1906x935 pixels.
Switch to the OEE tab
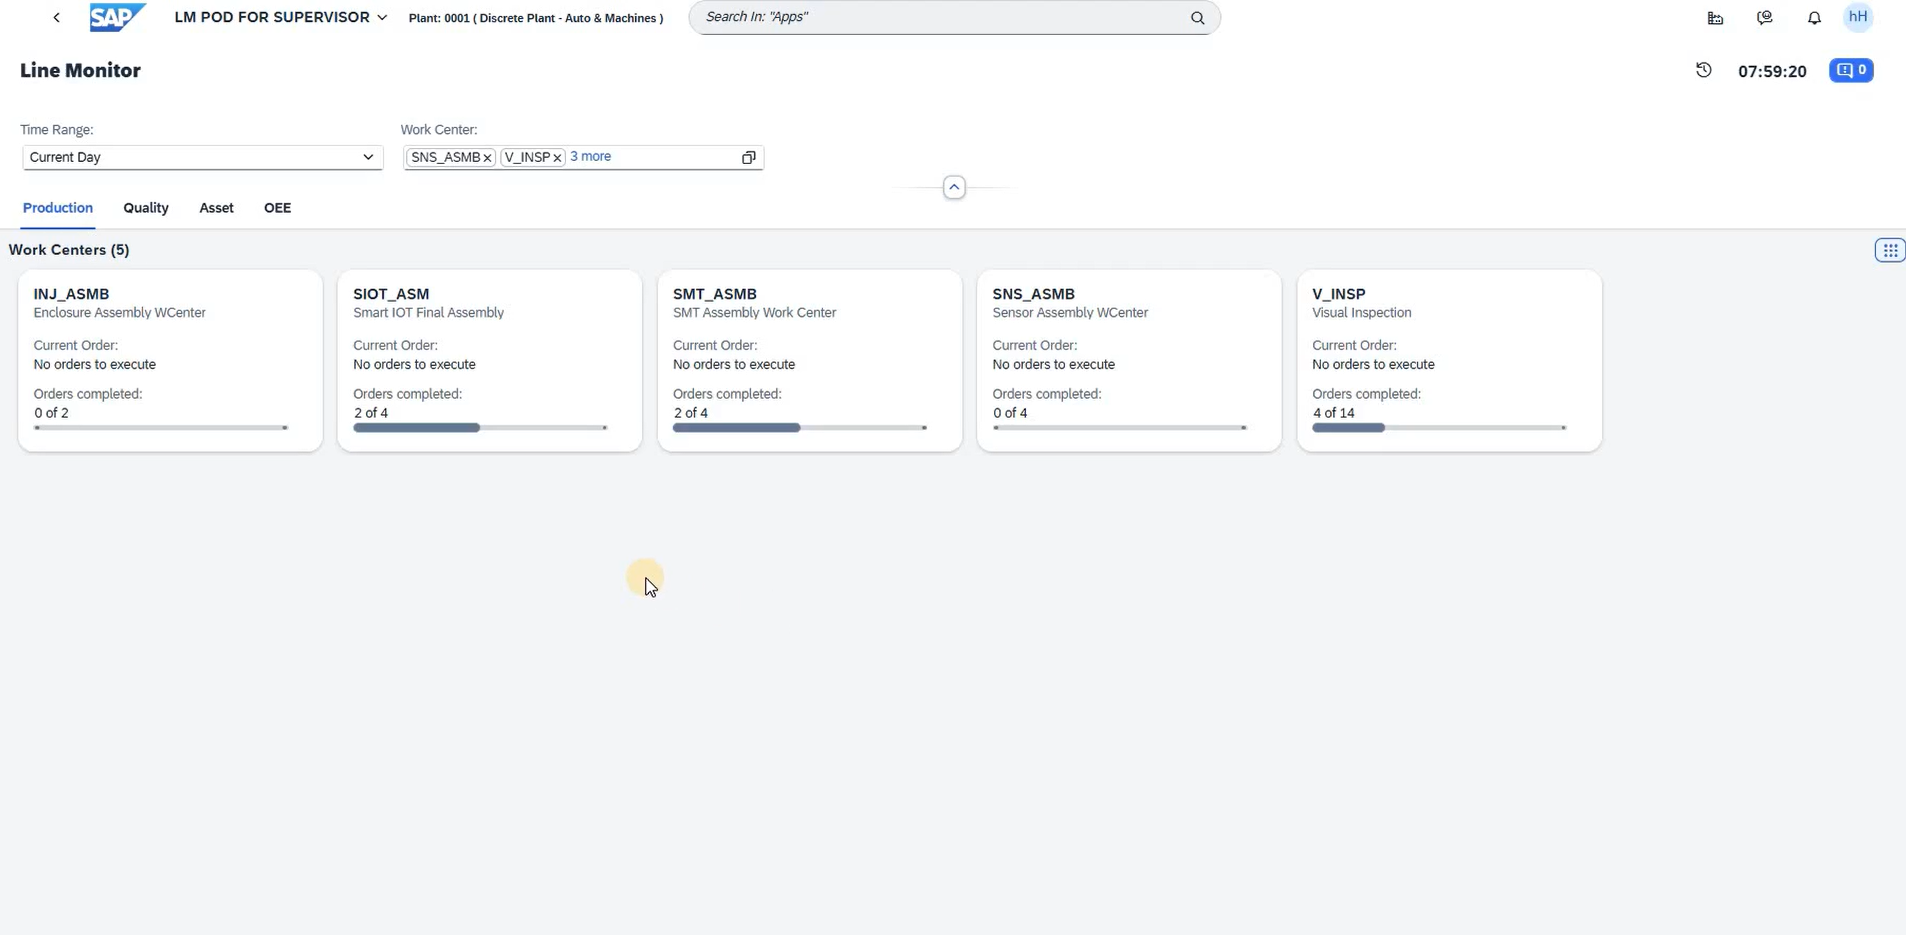(x=277, y=208)
